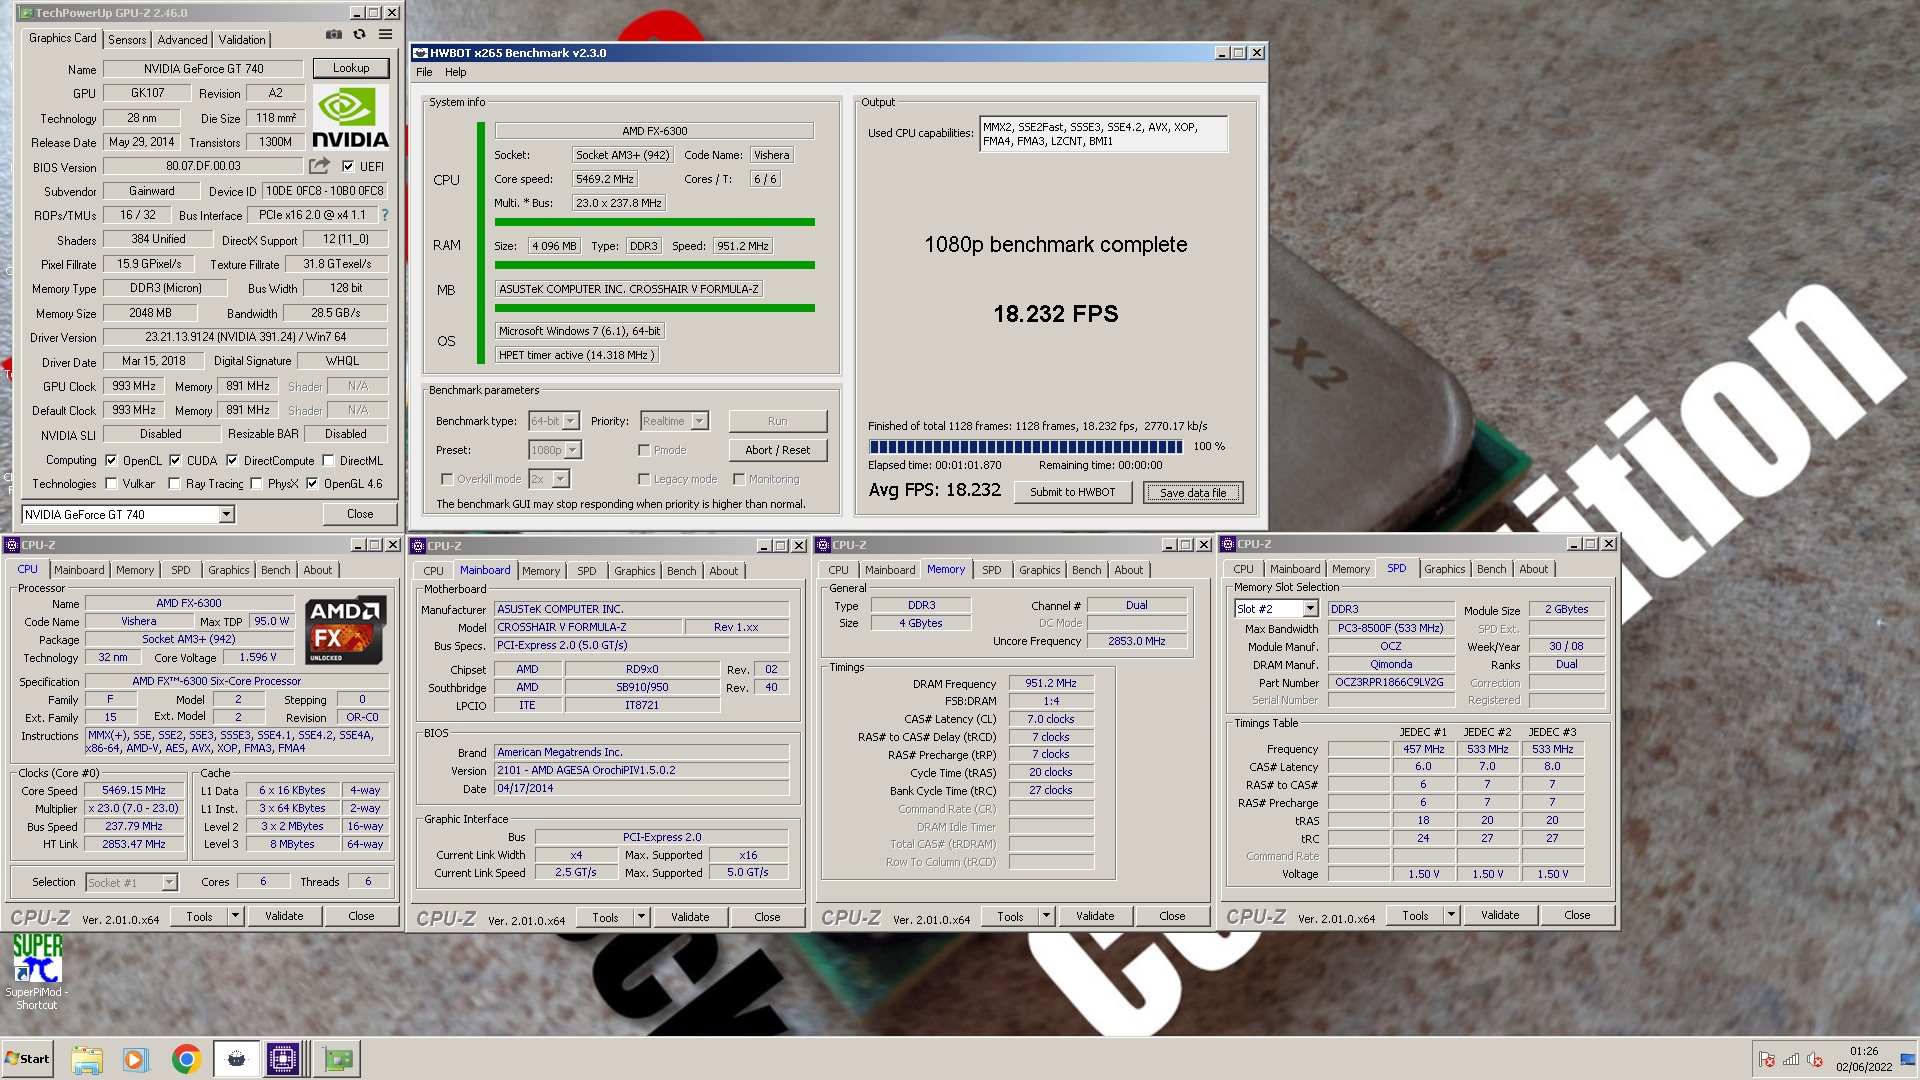Image resolution: width=1920 pixels, height=1080 pixels.
Task: Open the Validation tab in GPU-Z
Action: pyautogui.click(x=242, y=40)
